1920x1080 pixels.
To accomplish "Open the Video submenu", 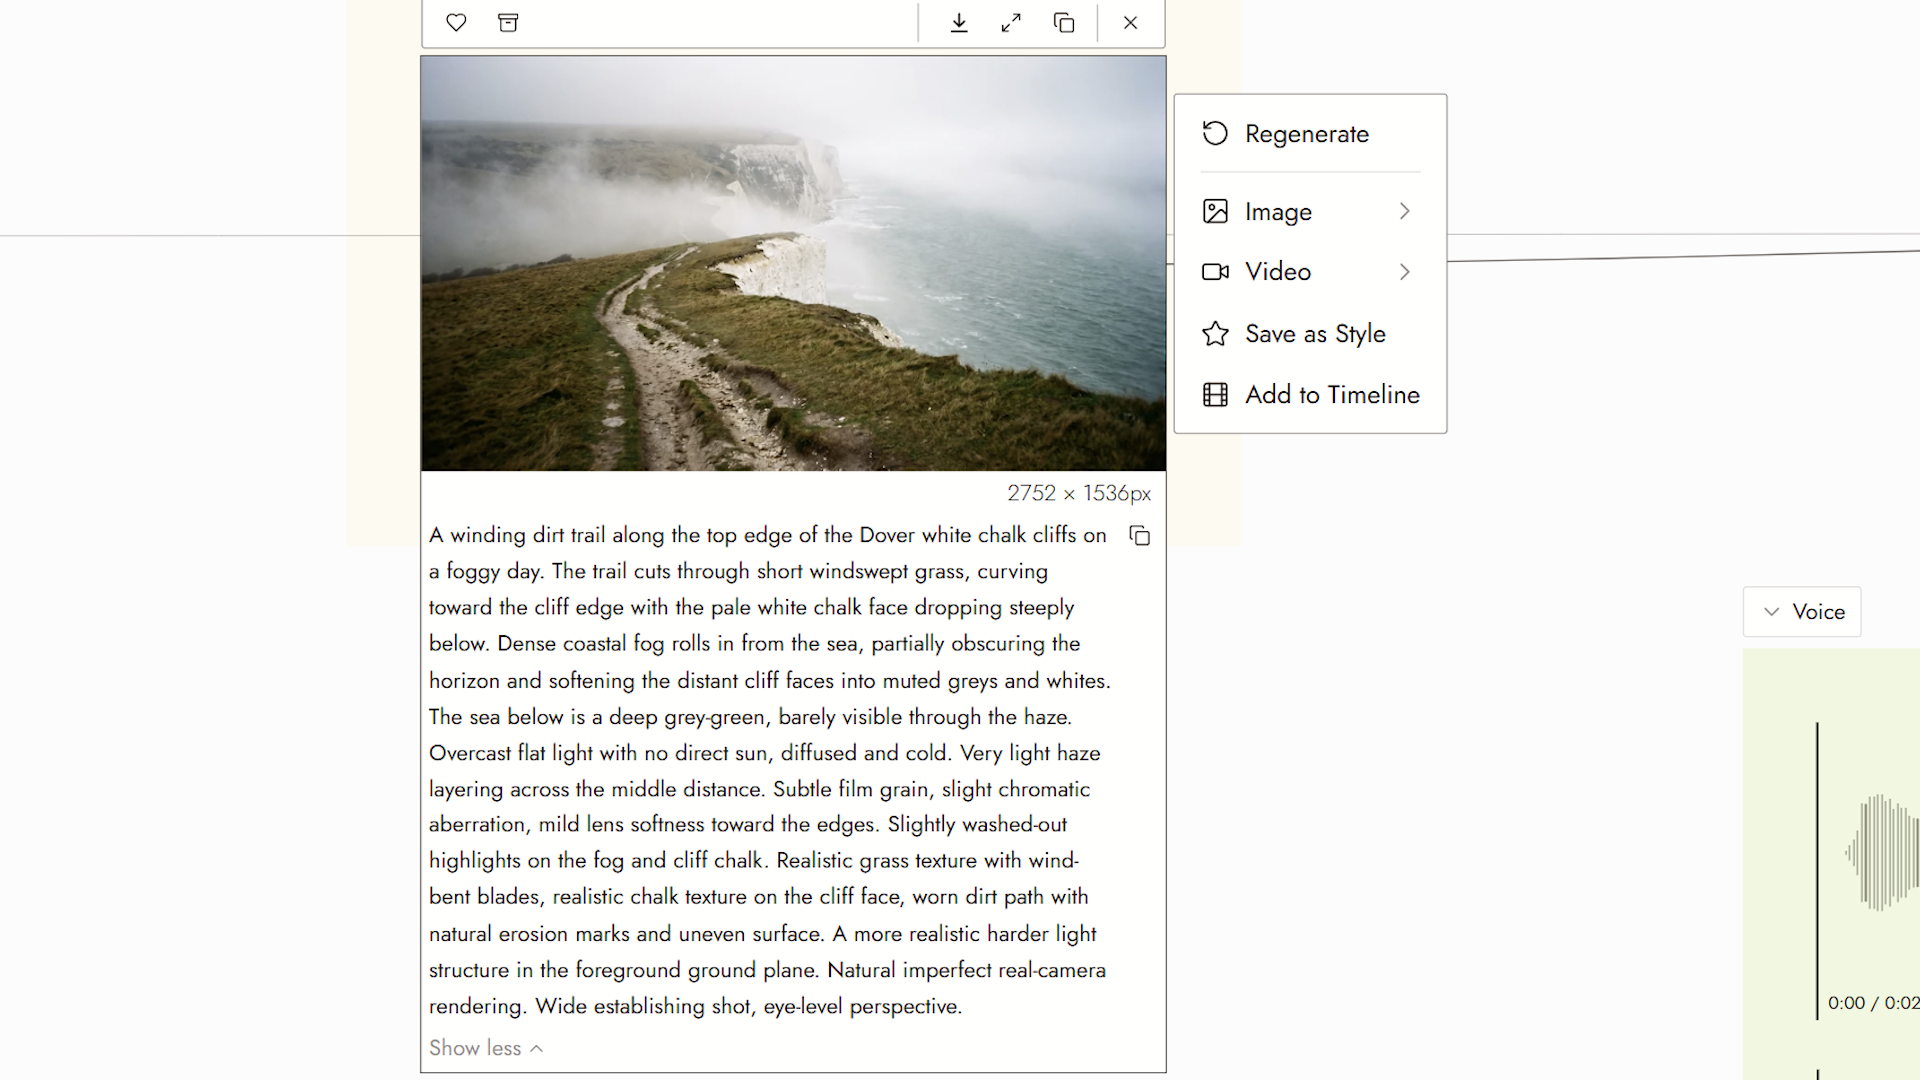I will point(1310,272).
